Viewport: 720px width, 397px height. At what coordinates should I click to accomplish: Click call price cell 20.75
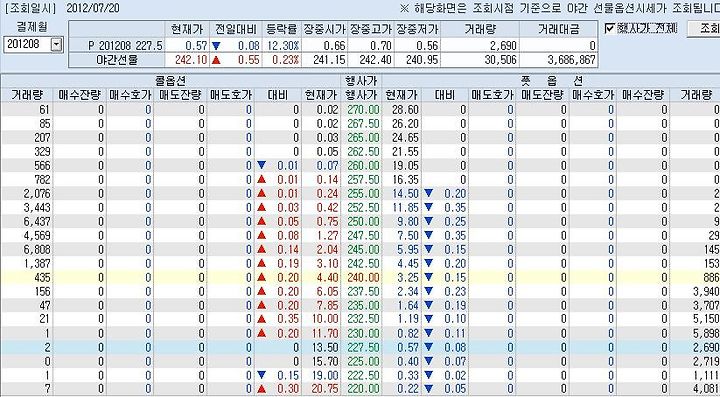(x=325, y=389)
